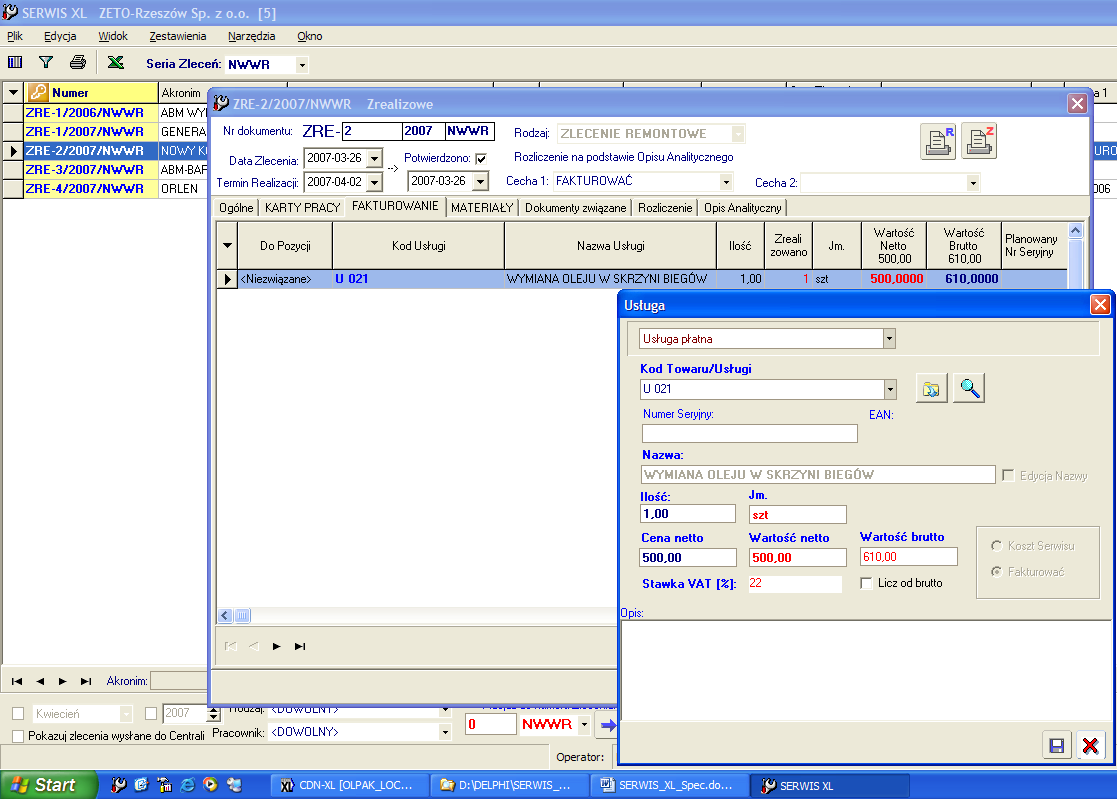The width and height of the screenshot is (1117, 799).
Task: Expand the Cecha 2 dropdown
Action: [973, 183]
